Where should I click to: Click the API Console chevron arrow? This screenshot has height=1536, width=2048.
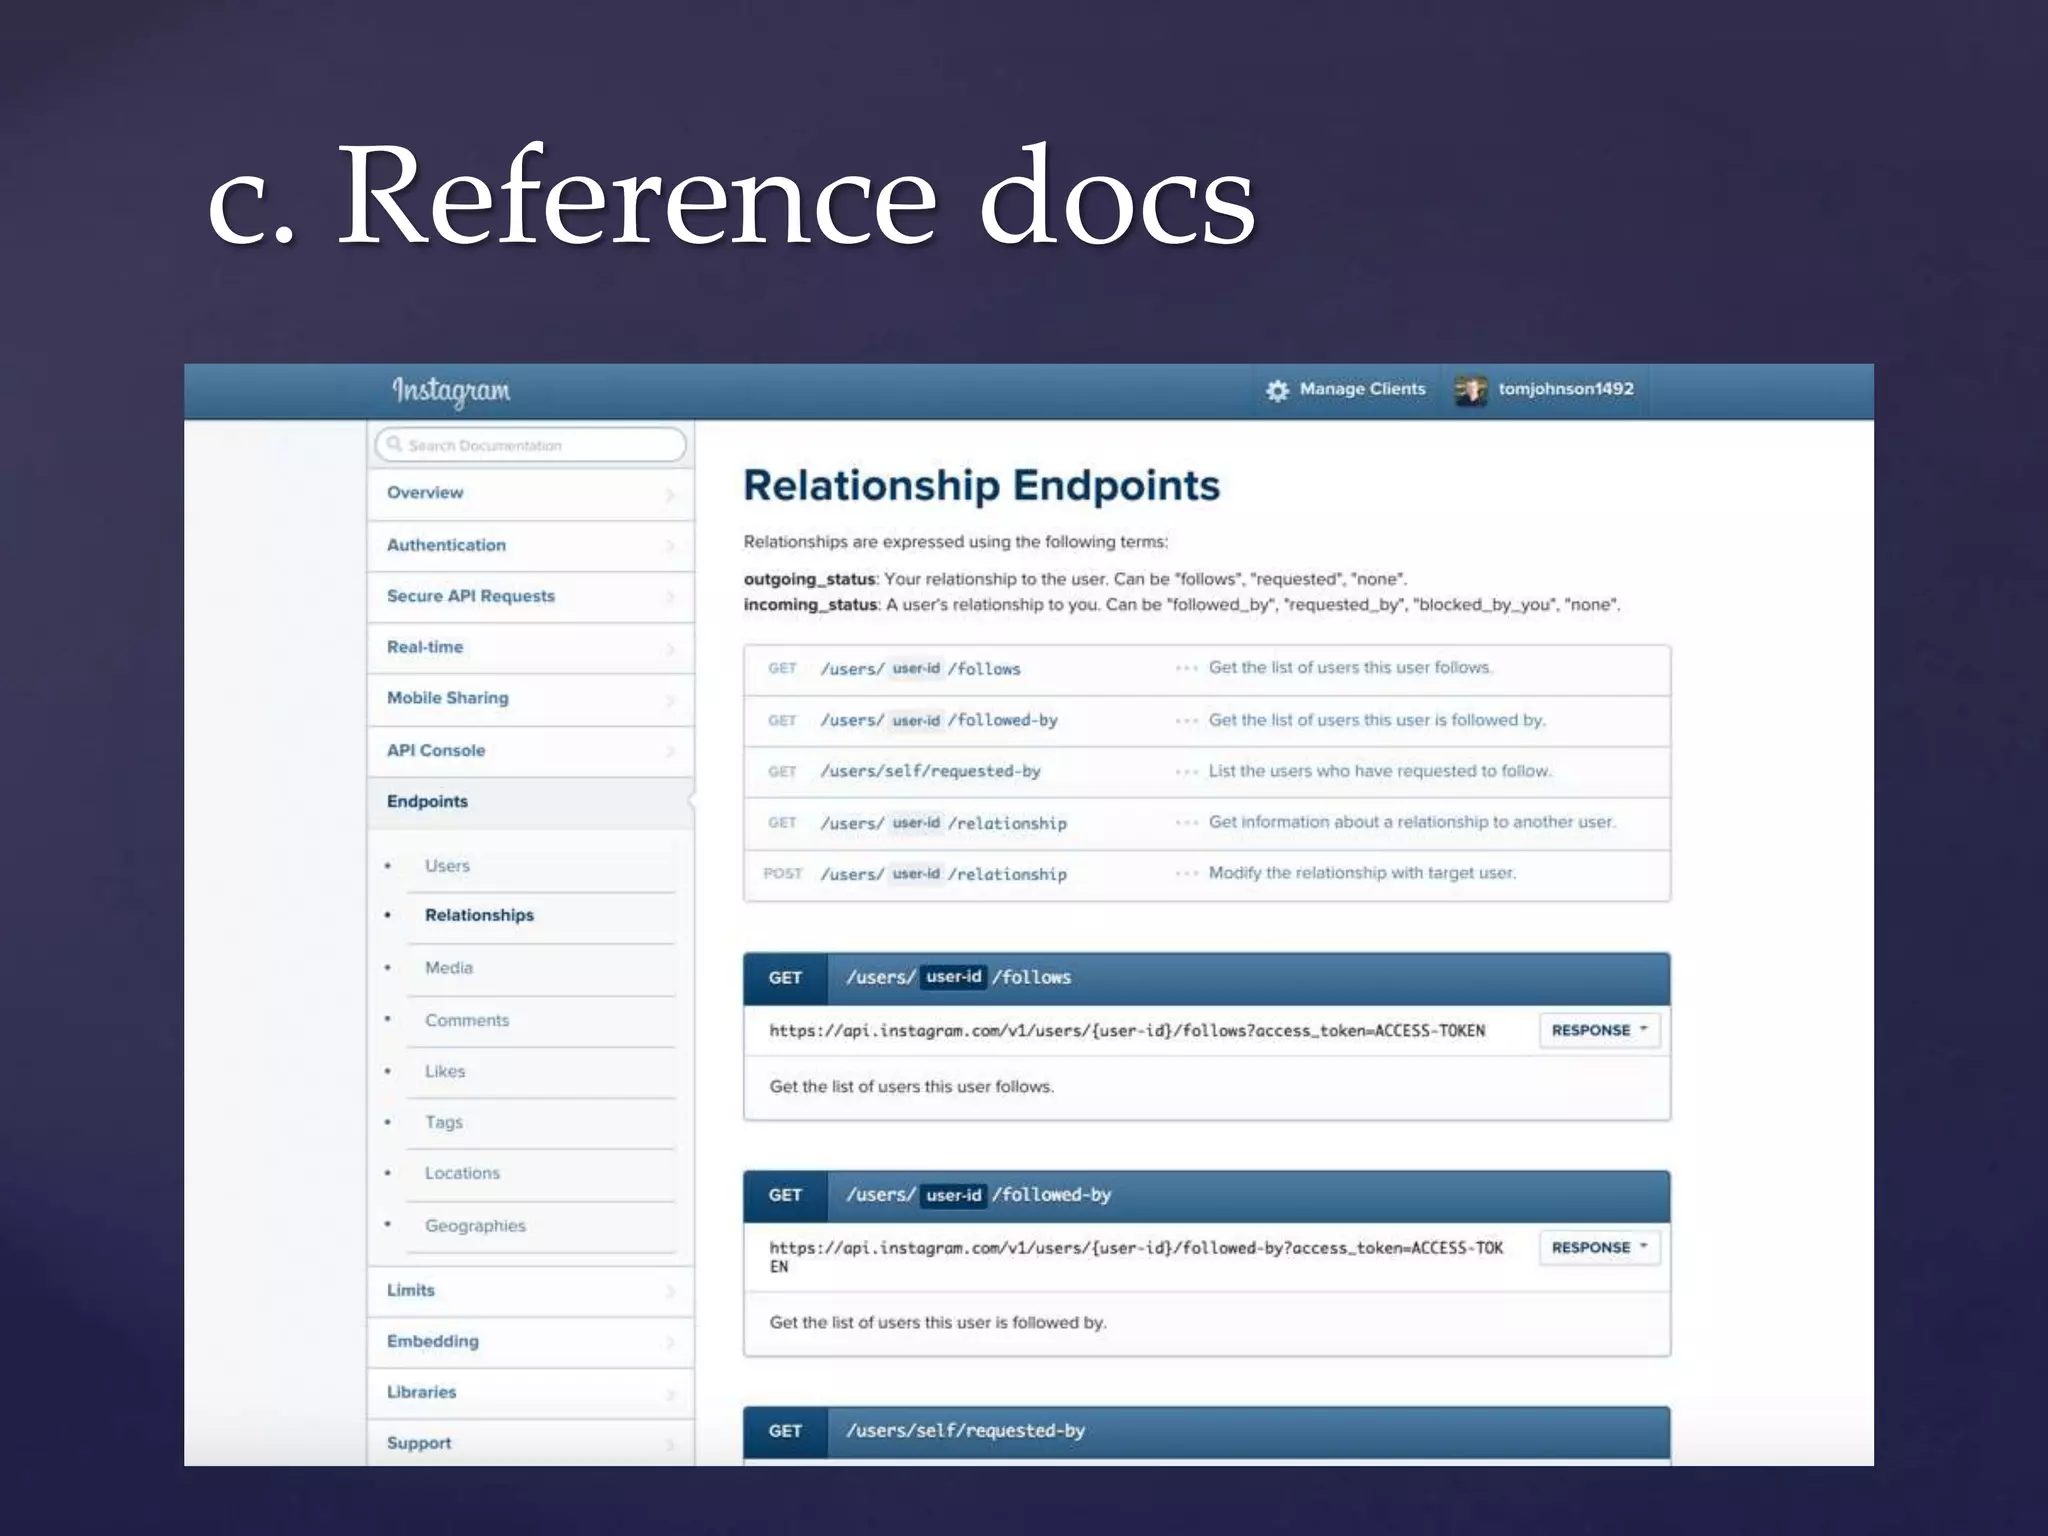670,751
